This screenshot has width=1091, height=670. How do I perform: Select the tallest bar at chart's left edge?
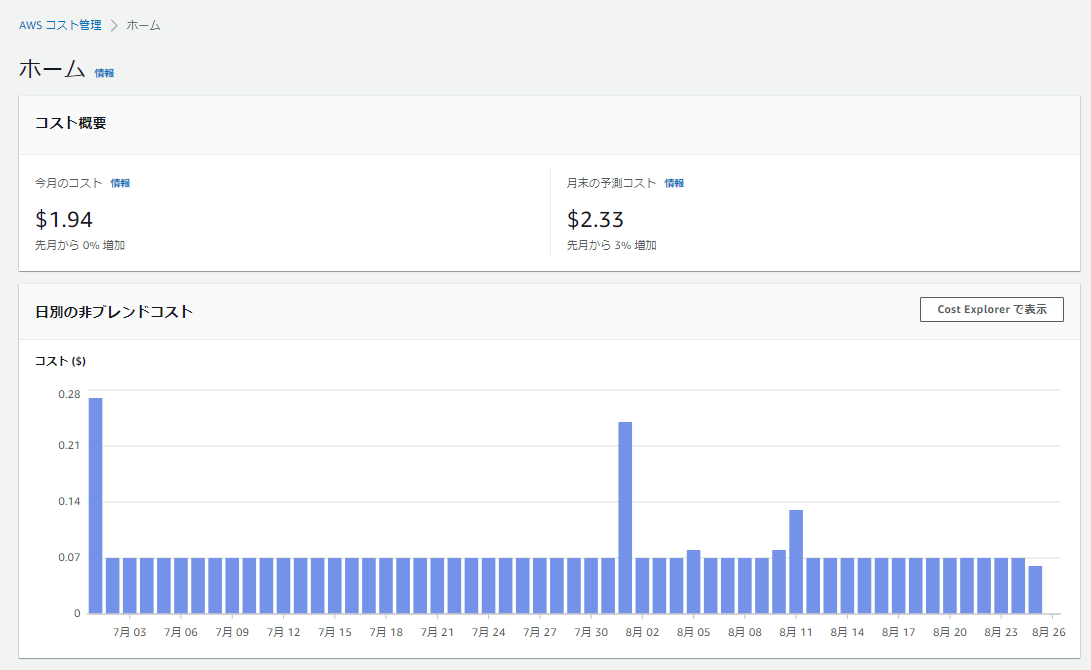[x=96, y=505]
